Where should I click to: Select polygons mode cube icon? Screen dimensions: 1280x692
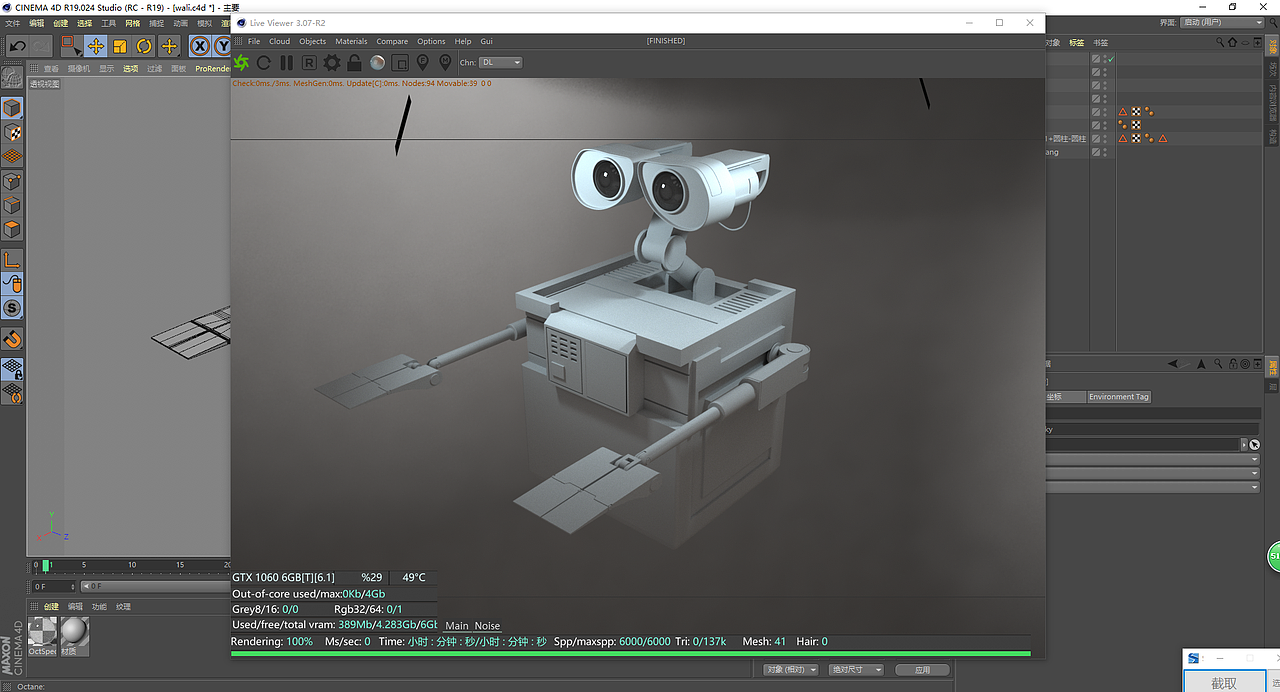click(x=12, y=229)
